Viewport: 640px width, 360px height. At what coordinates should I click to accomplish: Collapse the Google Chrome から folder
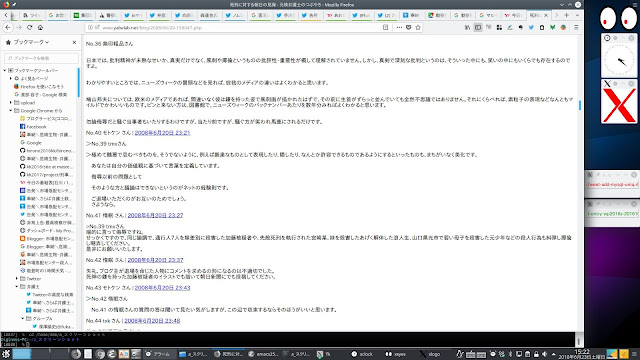click(11, 111)
